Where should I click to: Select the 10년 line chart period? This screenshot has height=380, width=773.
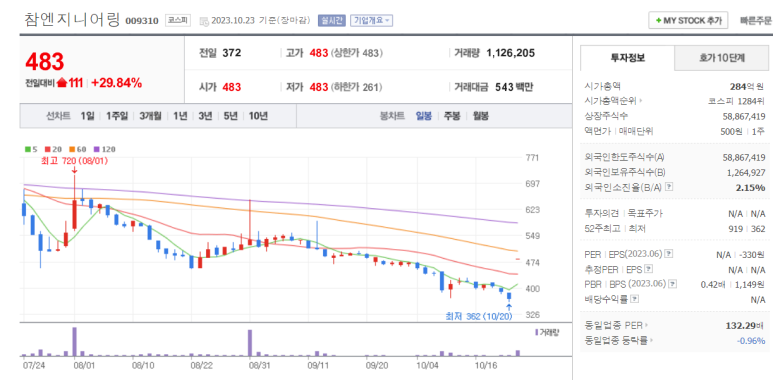pyautogui.click(x=258, y=116)
